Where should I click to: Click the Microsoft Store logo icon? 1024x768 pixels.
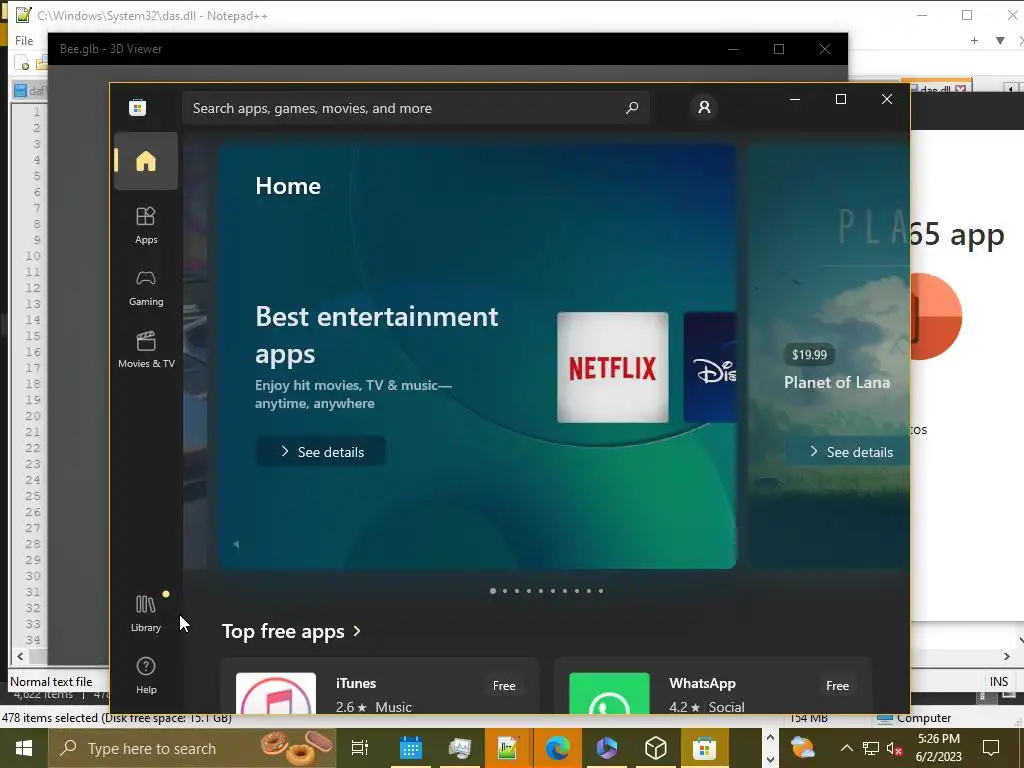coord(137,108)
